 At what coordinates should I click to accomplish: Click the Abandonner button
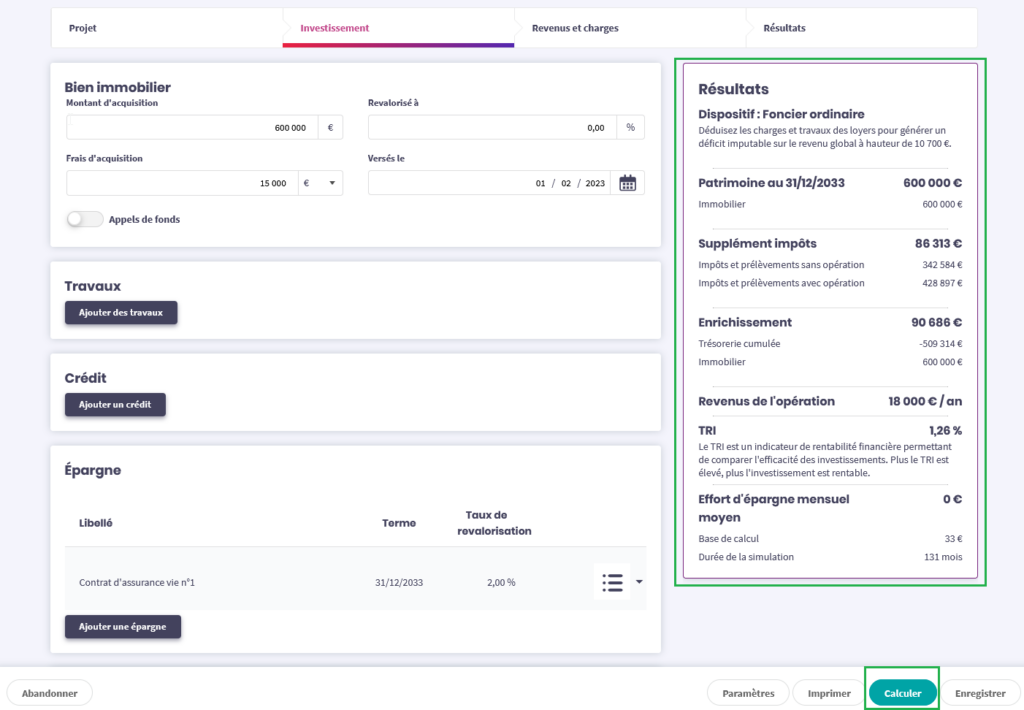pos(49,693)
